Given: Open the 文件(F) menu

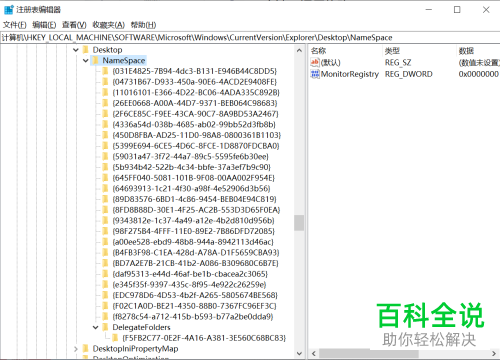Looking at the screenshot, I should tap(15, 25).
